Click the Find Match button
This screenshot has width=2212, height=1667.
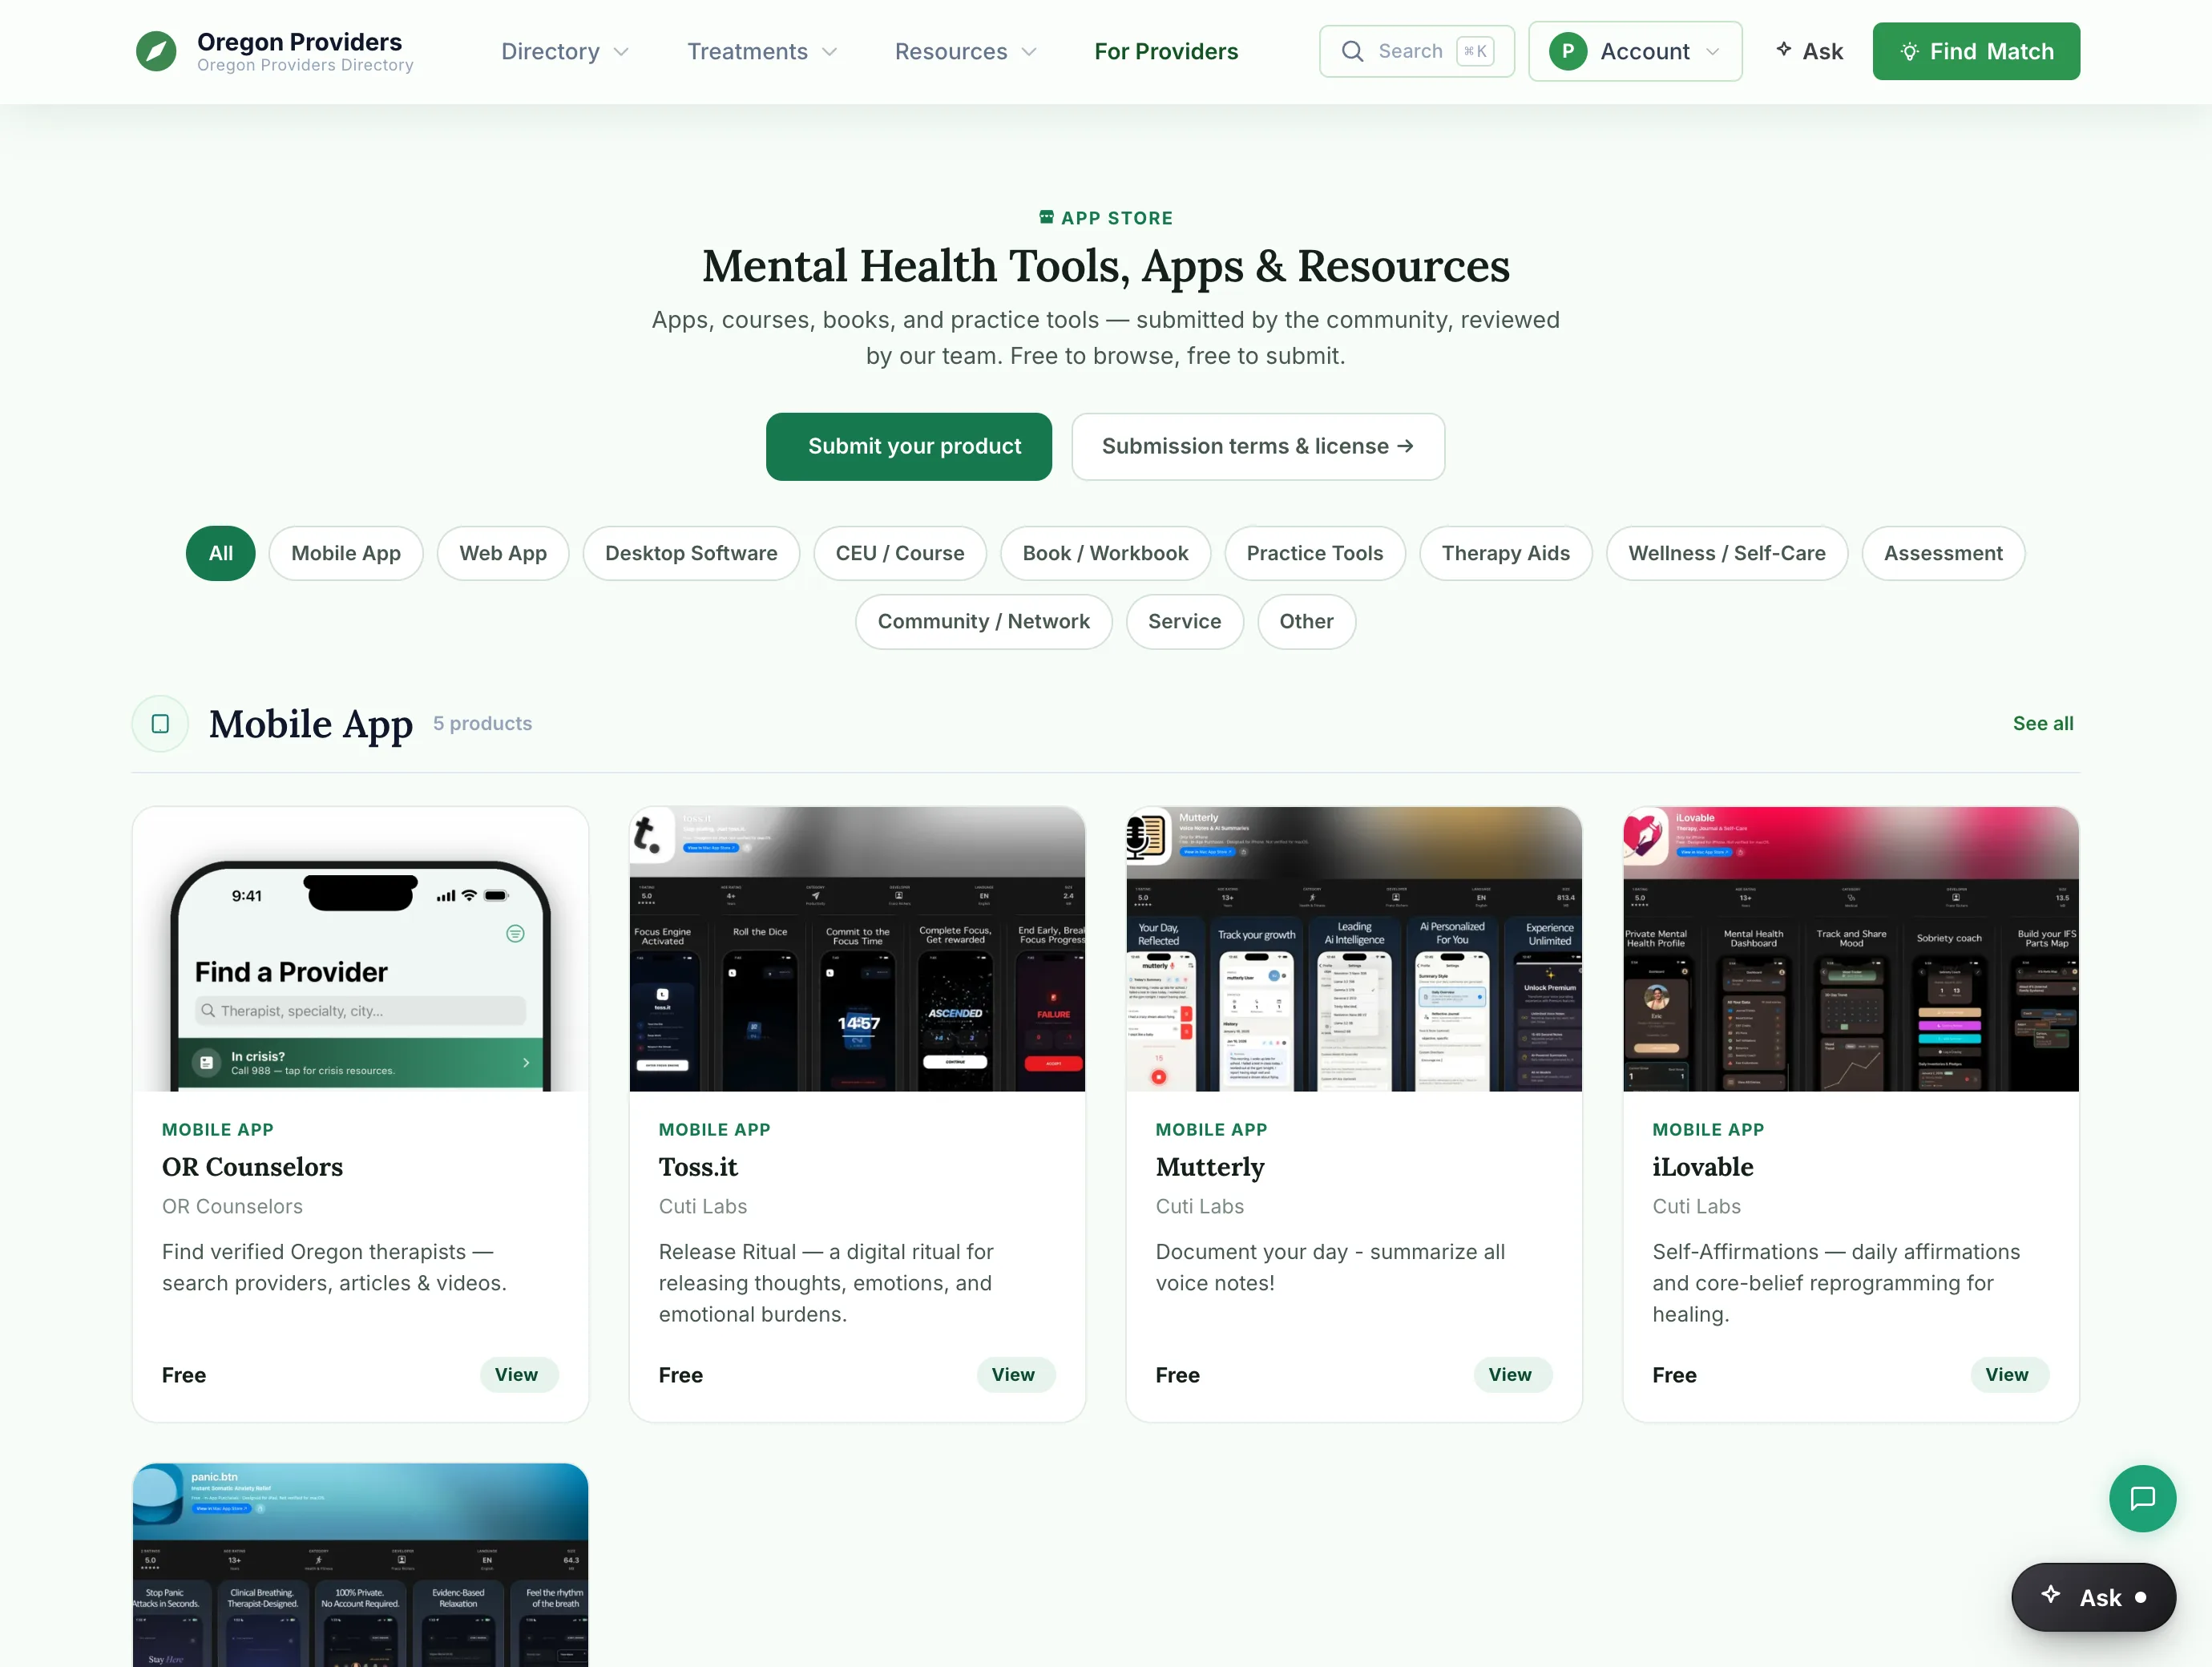(x=1976, y=51)
